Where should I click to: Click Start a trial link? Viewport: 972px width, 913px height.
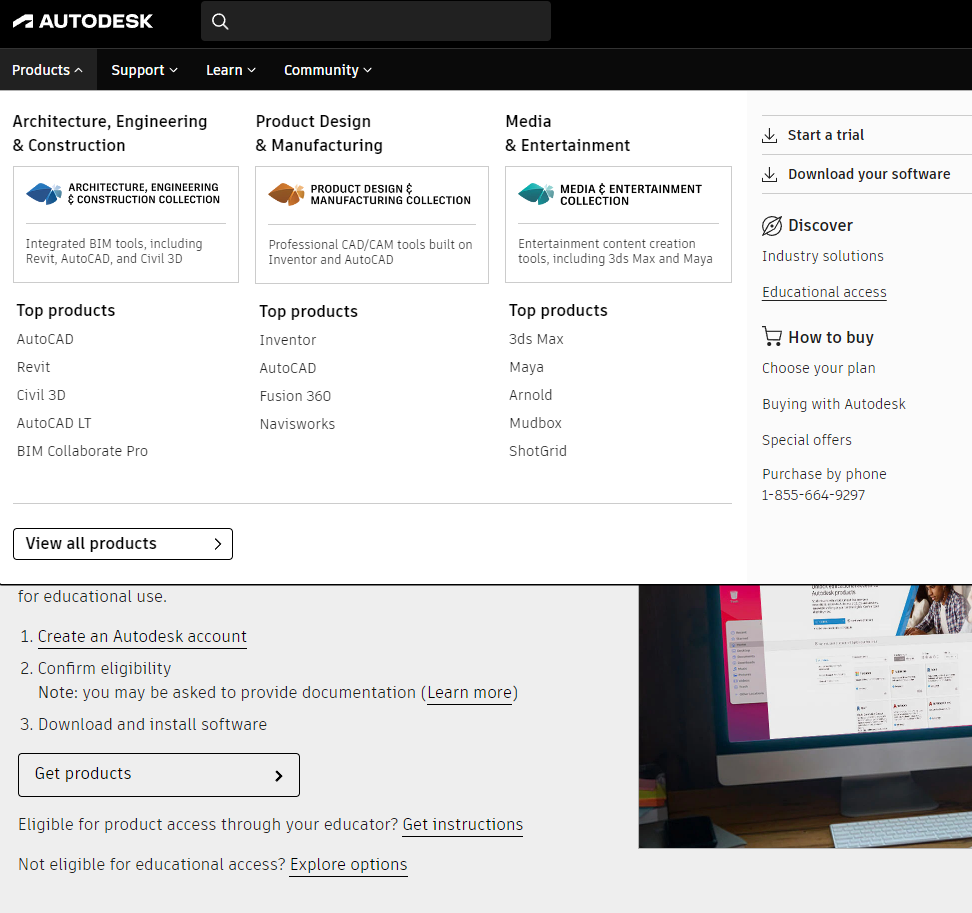[826, 135]
